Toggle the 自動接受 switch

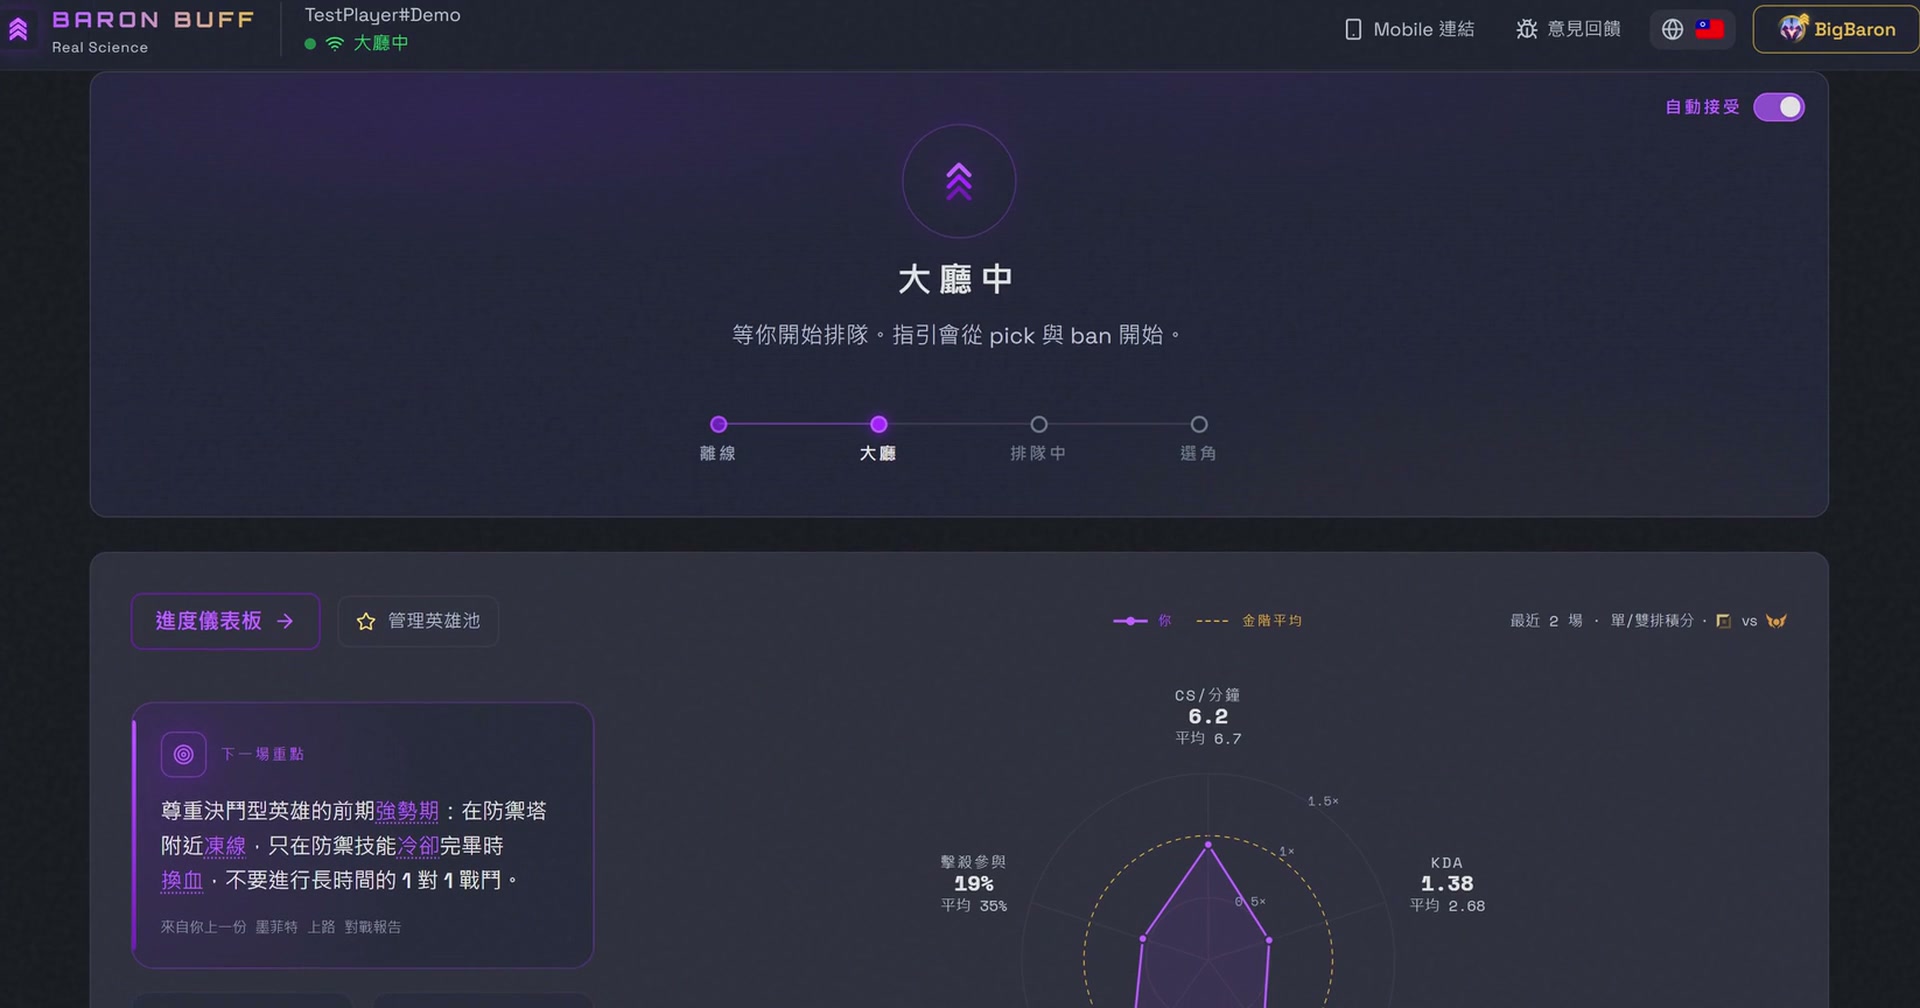pyautogui.click(x=1779, y=107)
